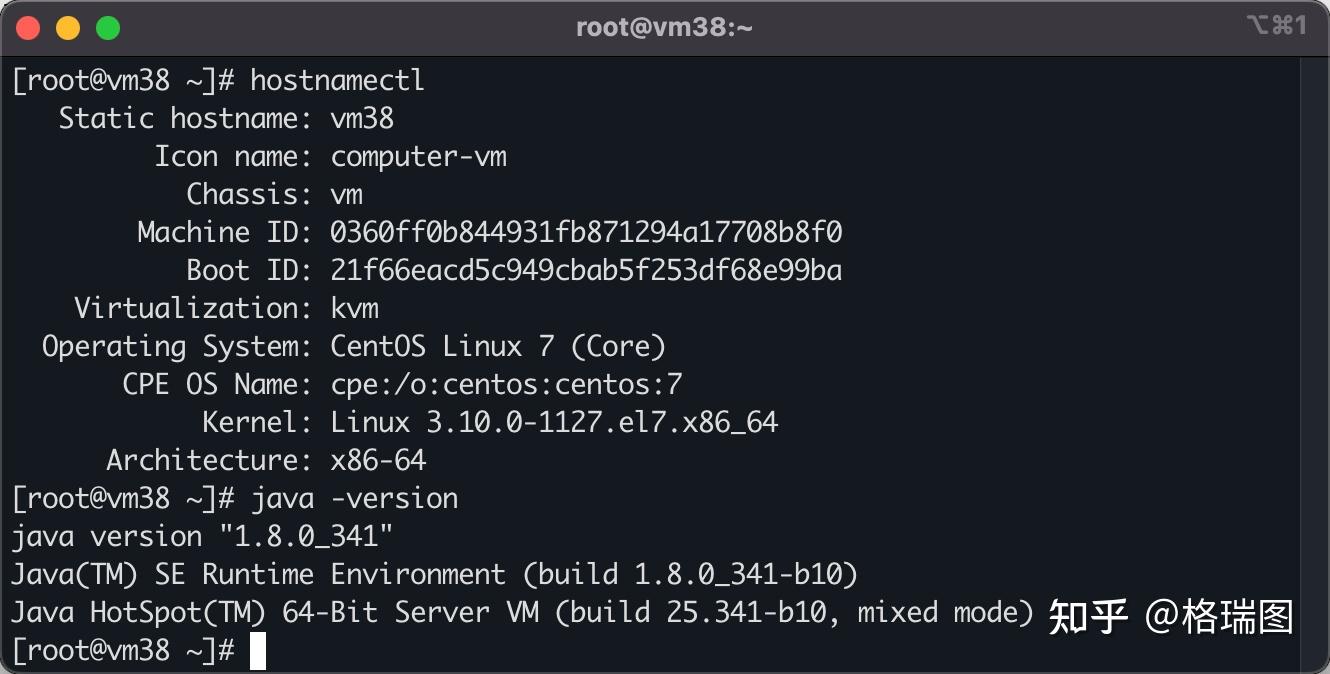The image size is (1330, 674).
Task: Click the java version "1.8.0_341" line
Action: click(x=202, y=537)
